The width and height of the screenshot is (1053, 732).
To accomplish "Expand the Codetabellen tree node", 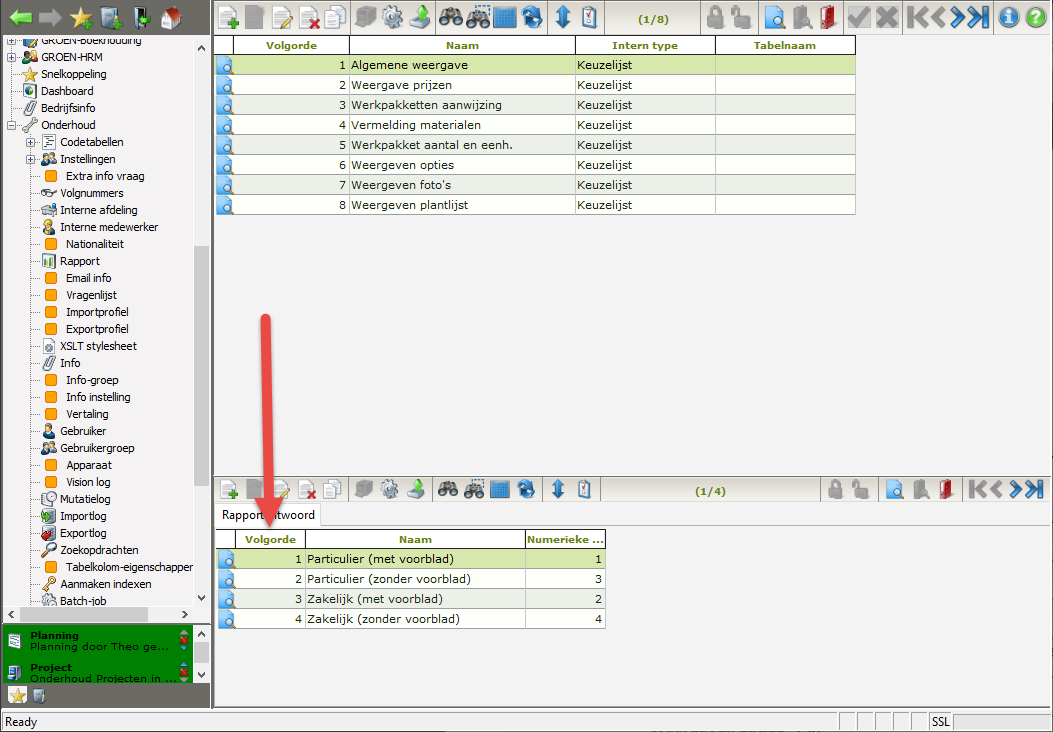I will click(31, 142).
